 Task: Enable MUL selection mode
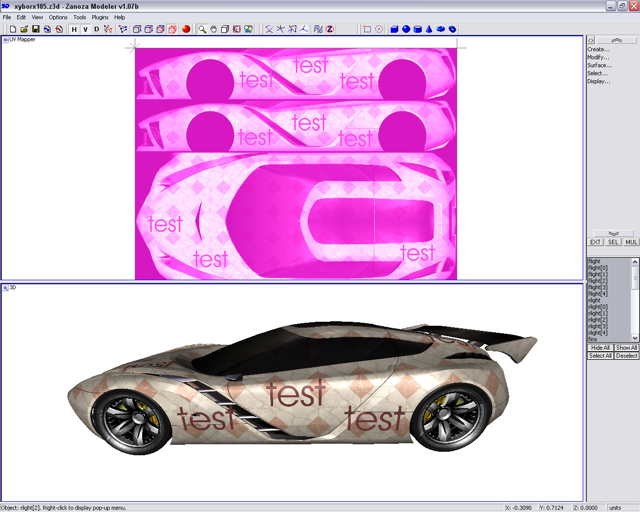631,242
